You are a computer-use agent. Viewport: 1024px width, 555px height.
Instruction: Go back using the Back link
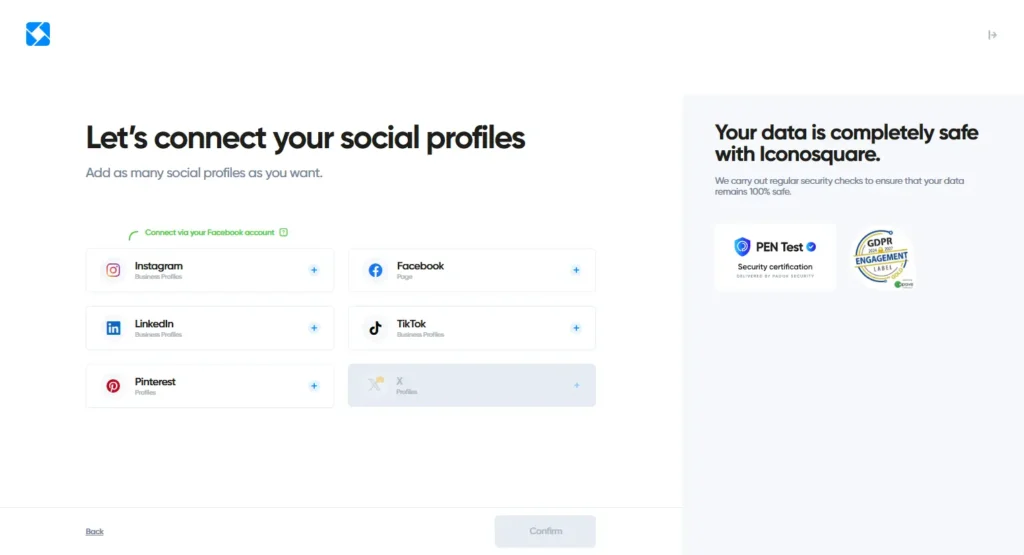pyautogui.click(x=94, y=531)
